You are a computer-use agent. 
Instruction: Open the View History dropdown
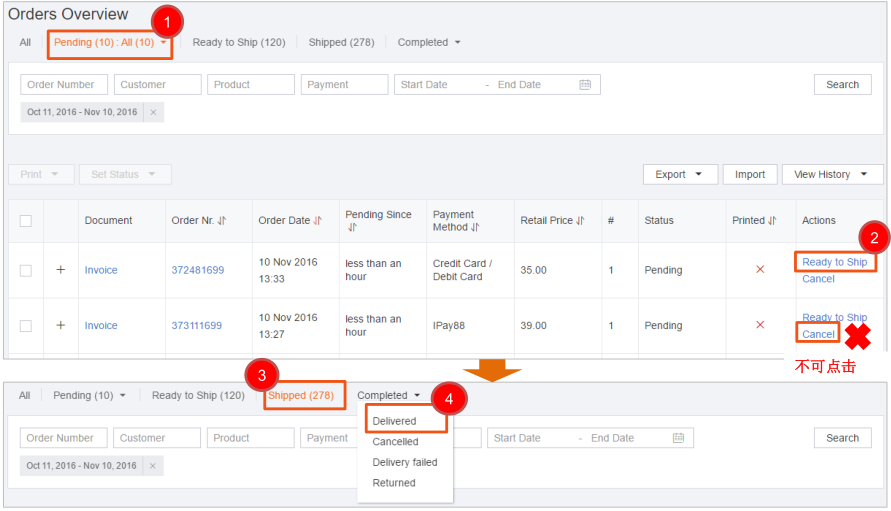(832, 174)
